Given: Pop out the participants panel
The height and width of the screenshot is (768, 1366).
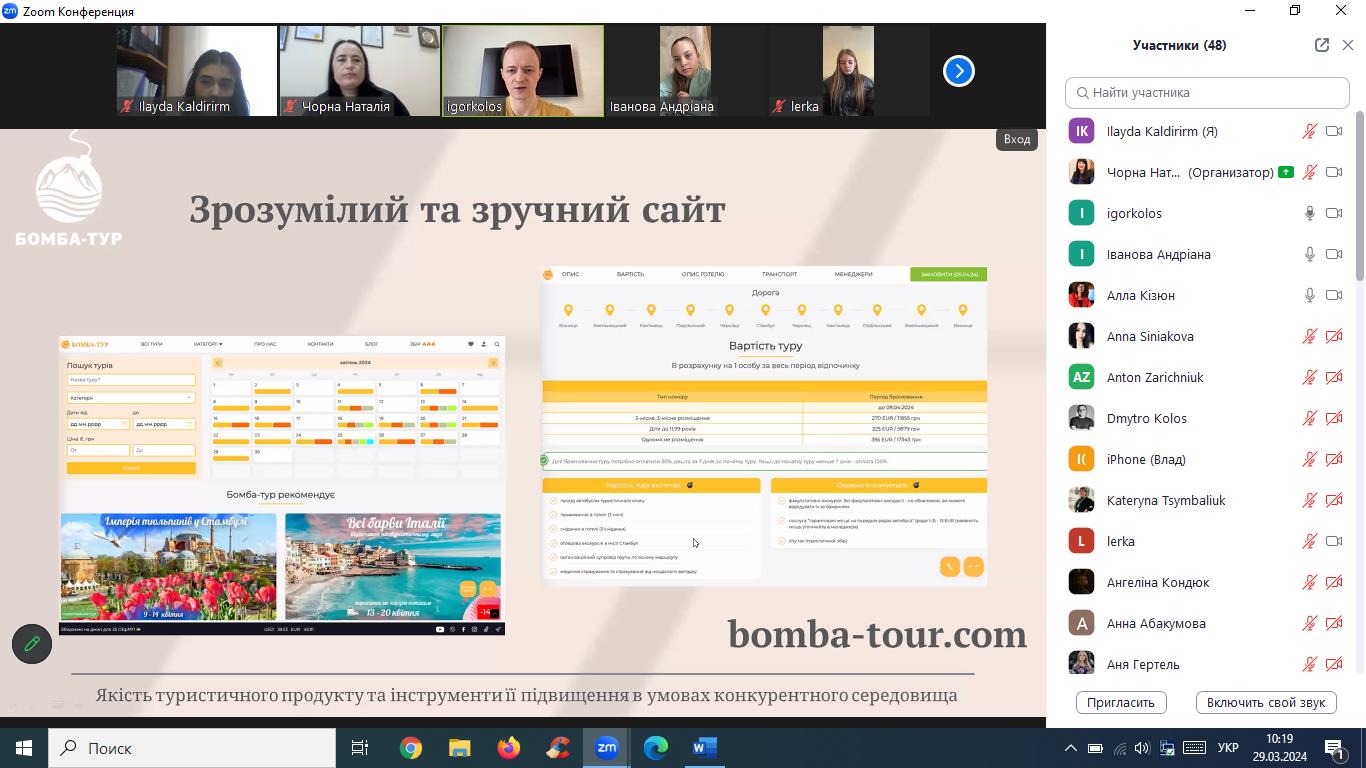Looking at the screenshot, I should coord(1322,45).
